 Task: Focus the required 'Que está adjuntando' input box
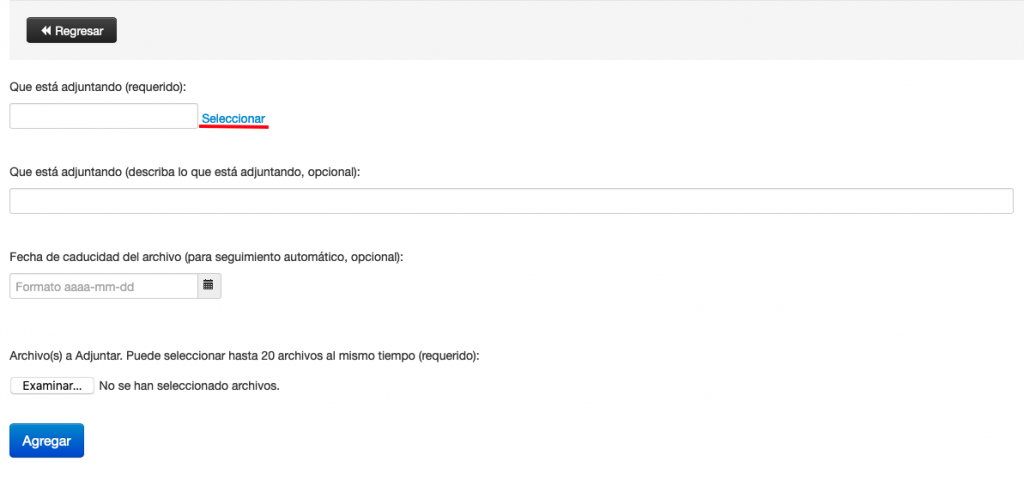pos(103,116)
